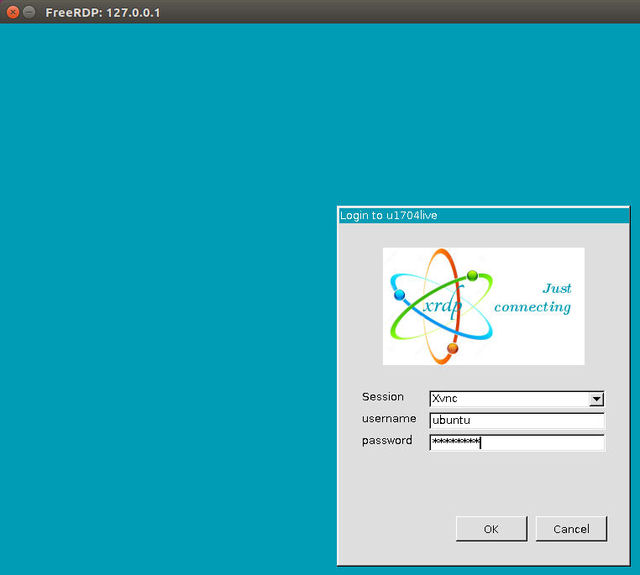Image resolution: width=640 pixels, height=575 pixels.
Task: Cancel the xrdp login dialog
Action: coord(571,529)
